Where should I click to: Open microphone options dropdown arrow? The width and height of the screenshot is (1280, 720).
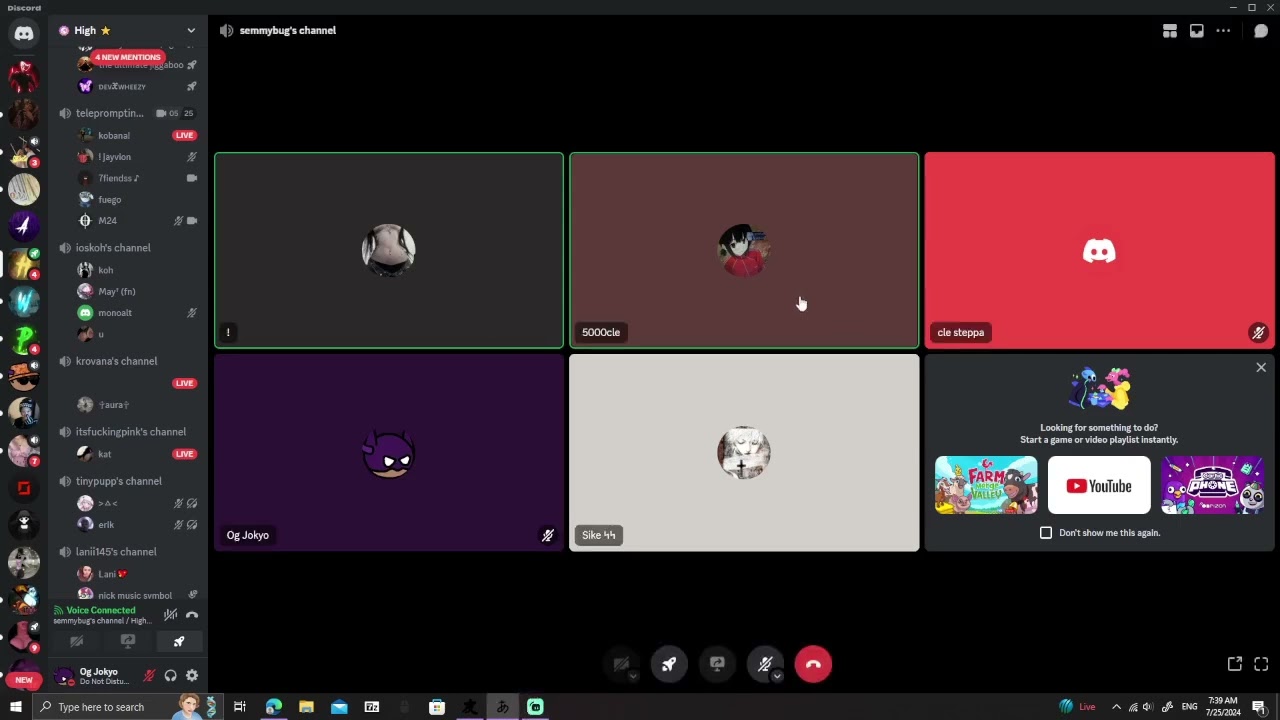click(777, 676)
